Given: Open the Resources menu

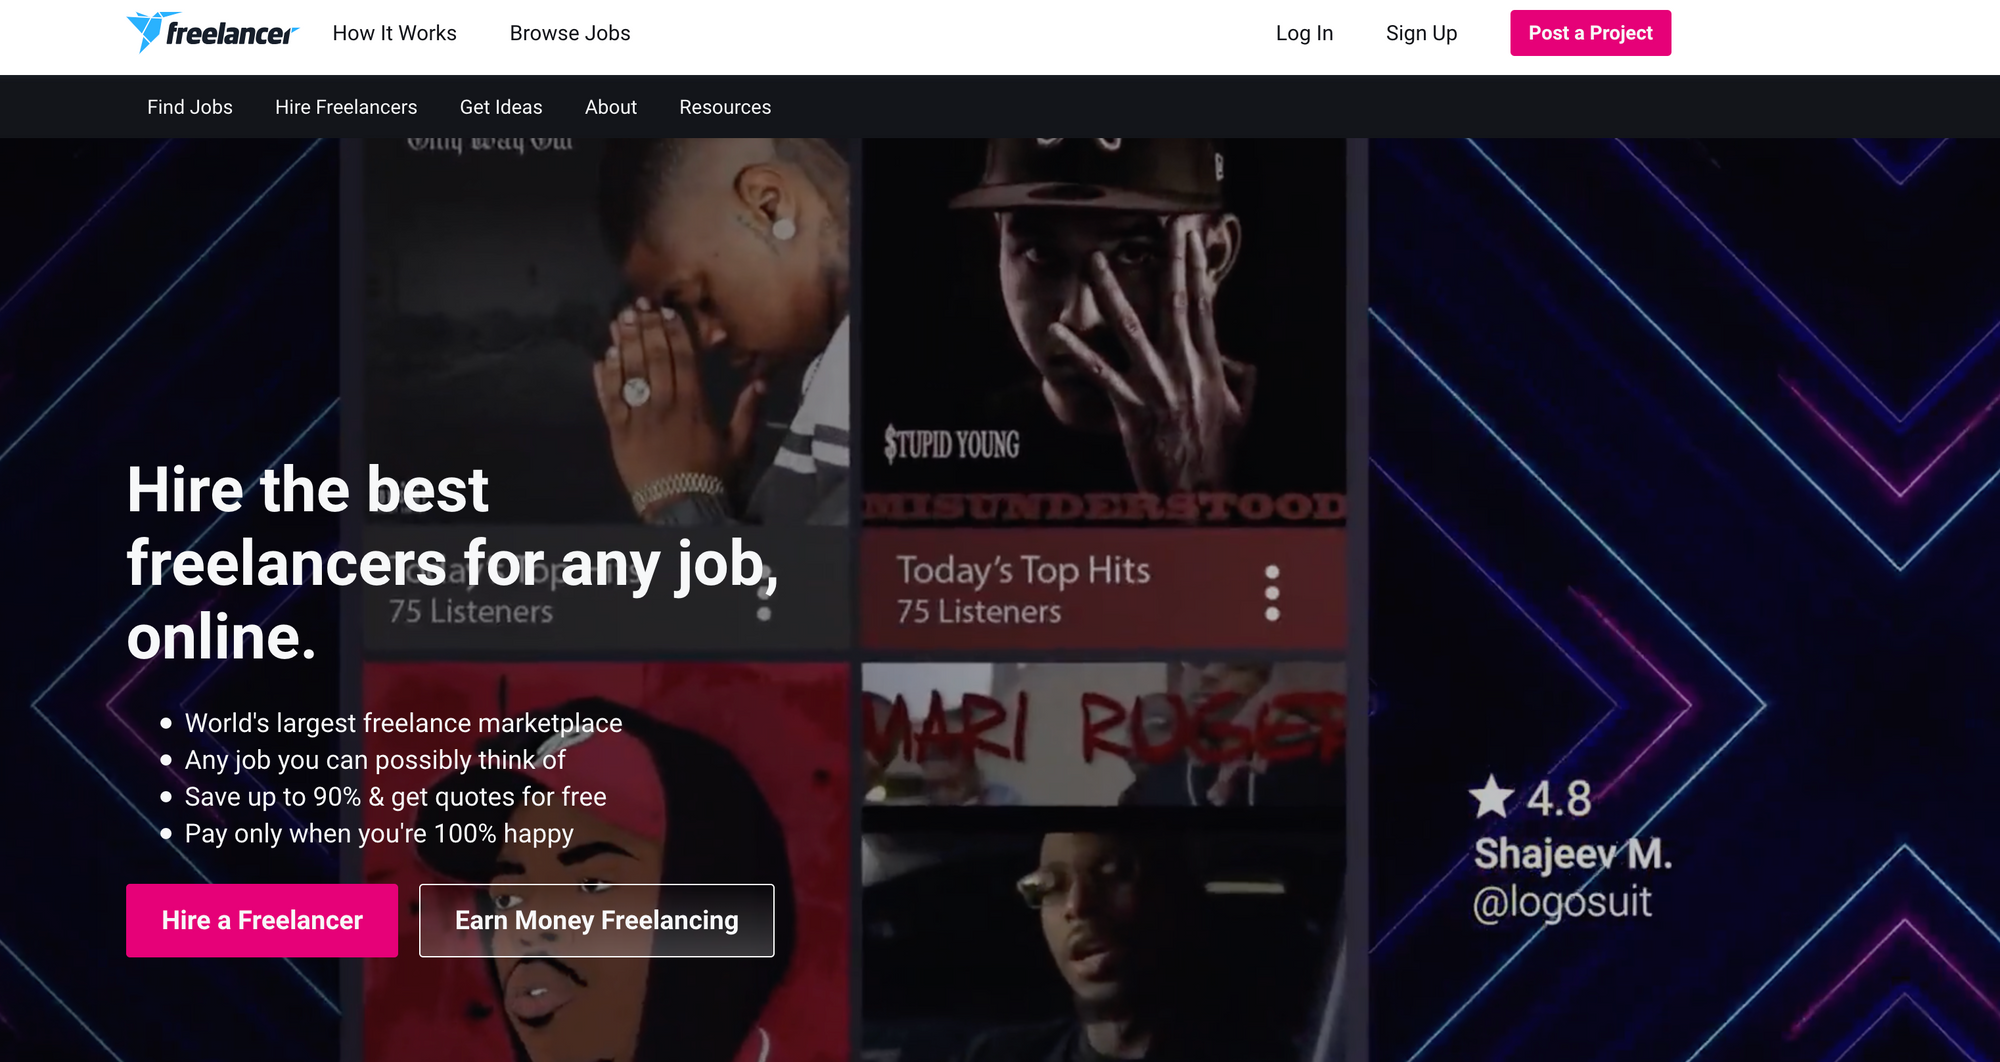Looking at the screenshot, I should click(x=725, y=107).
